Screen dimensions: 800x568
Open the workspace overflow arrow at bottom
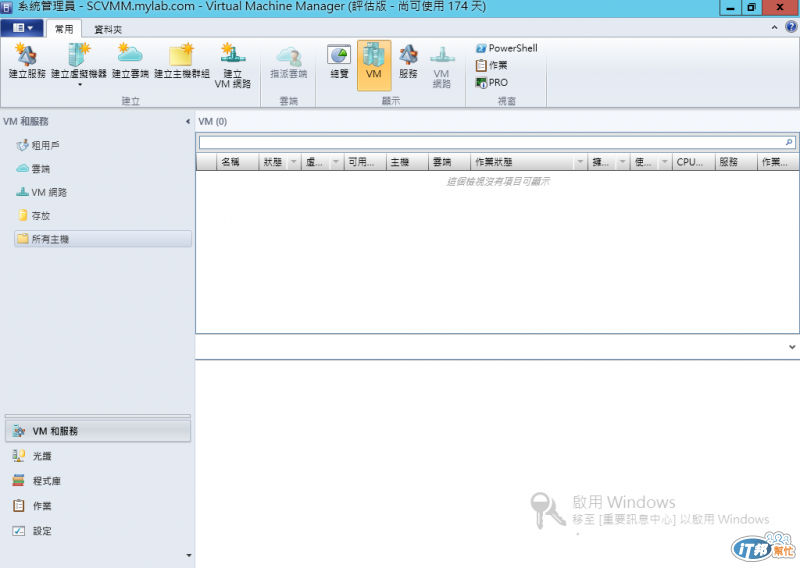coord(189,555)
